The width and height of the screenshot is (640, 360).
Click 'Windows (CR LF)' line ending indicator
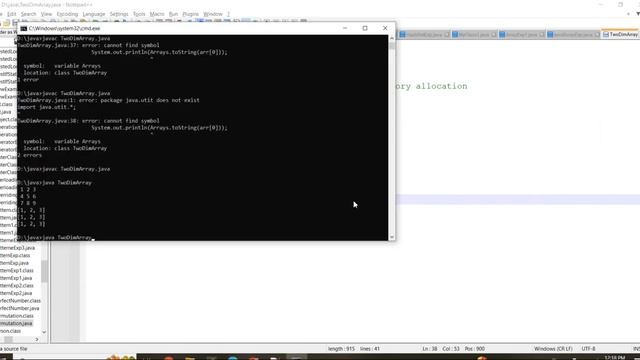(553, 349)
